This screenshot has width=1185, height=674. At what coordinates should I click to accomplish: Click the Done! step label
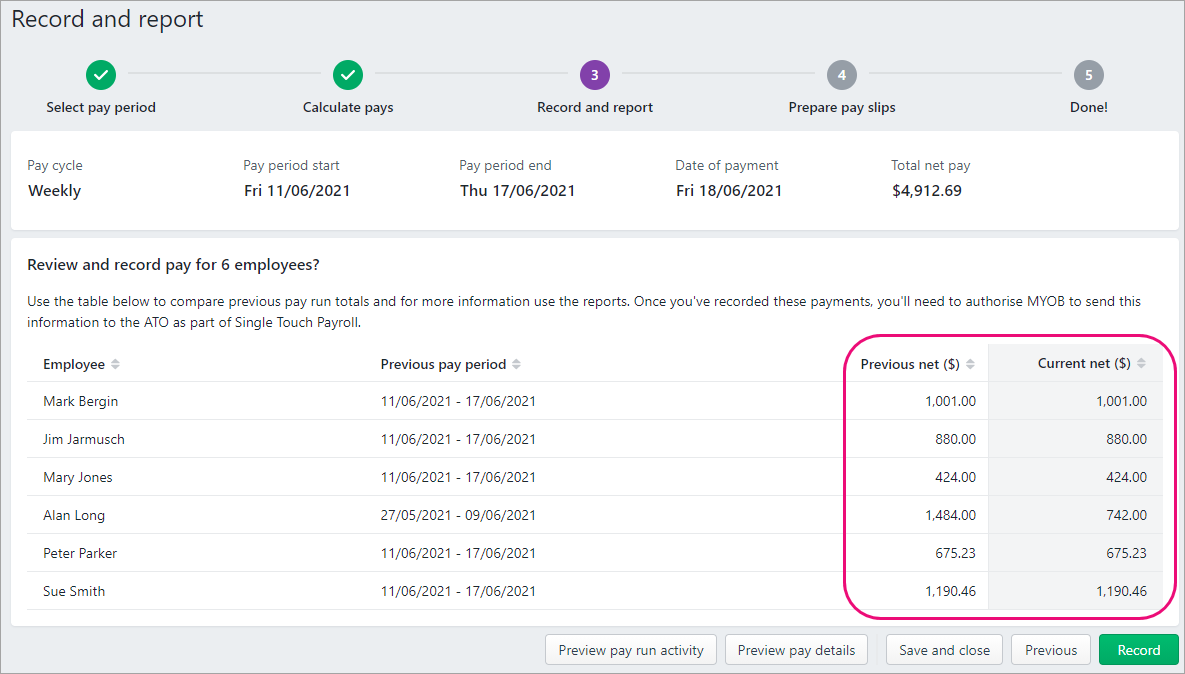coord(1088,107)
